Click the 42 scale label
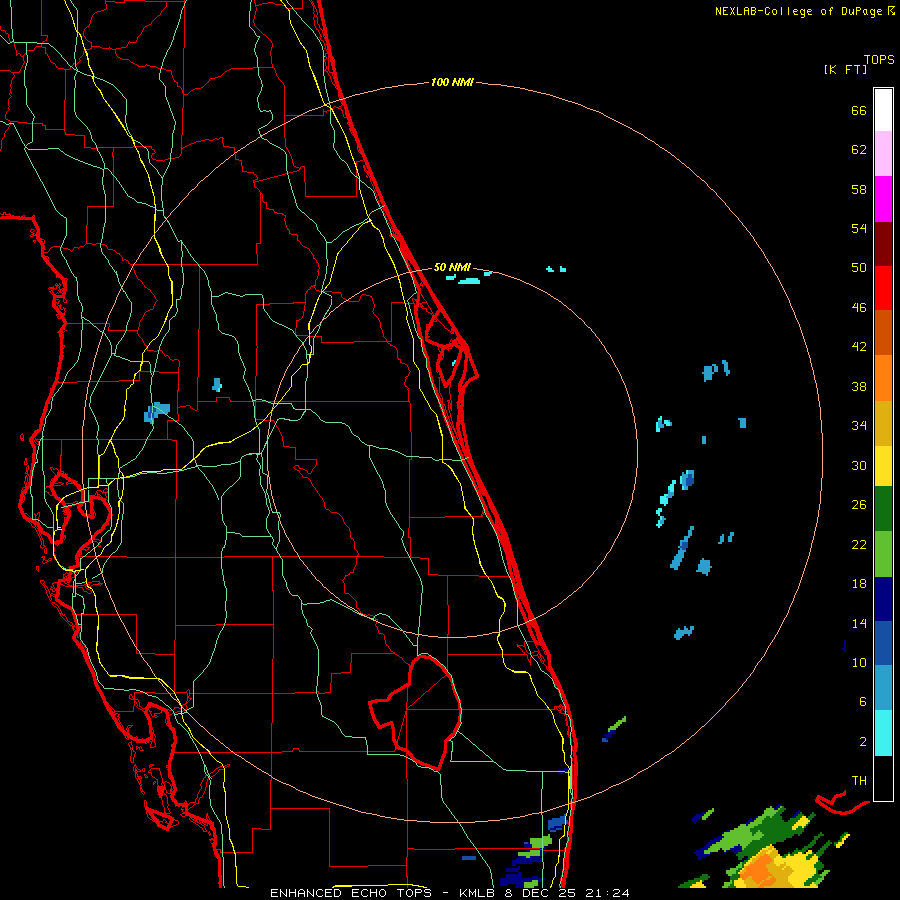Image resolution: width=900 pixels, height=900 pixels. coord(859,347)
